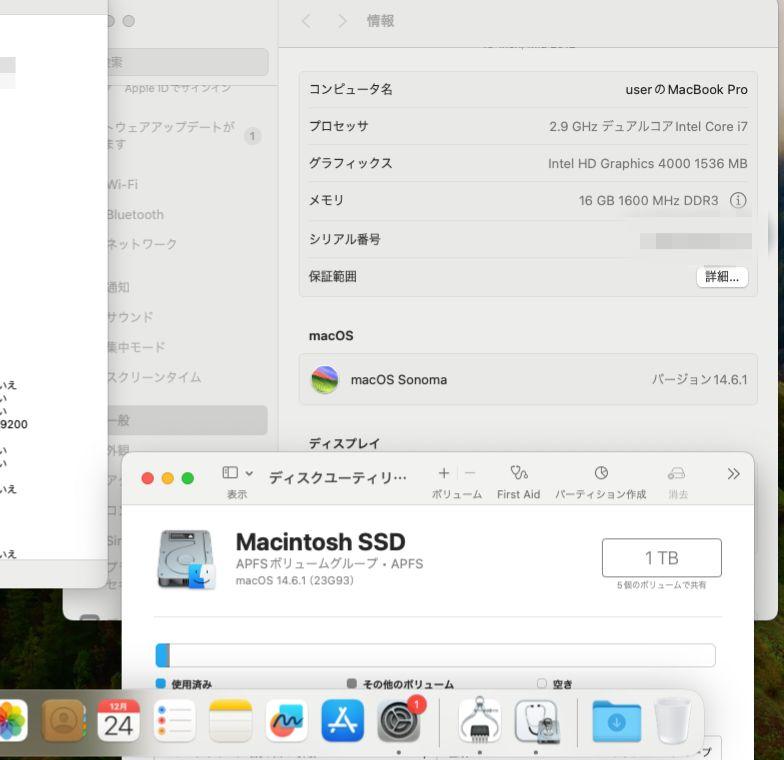Click the ディスプレイ section heading
Viewport: 784px width, 760px height.
tap(344, 444)
